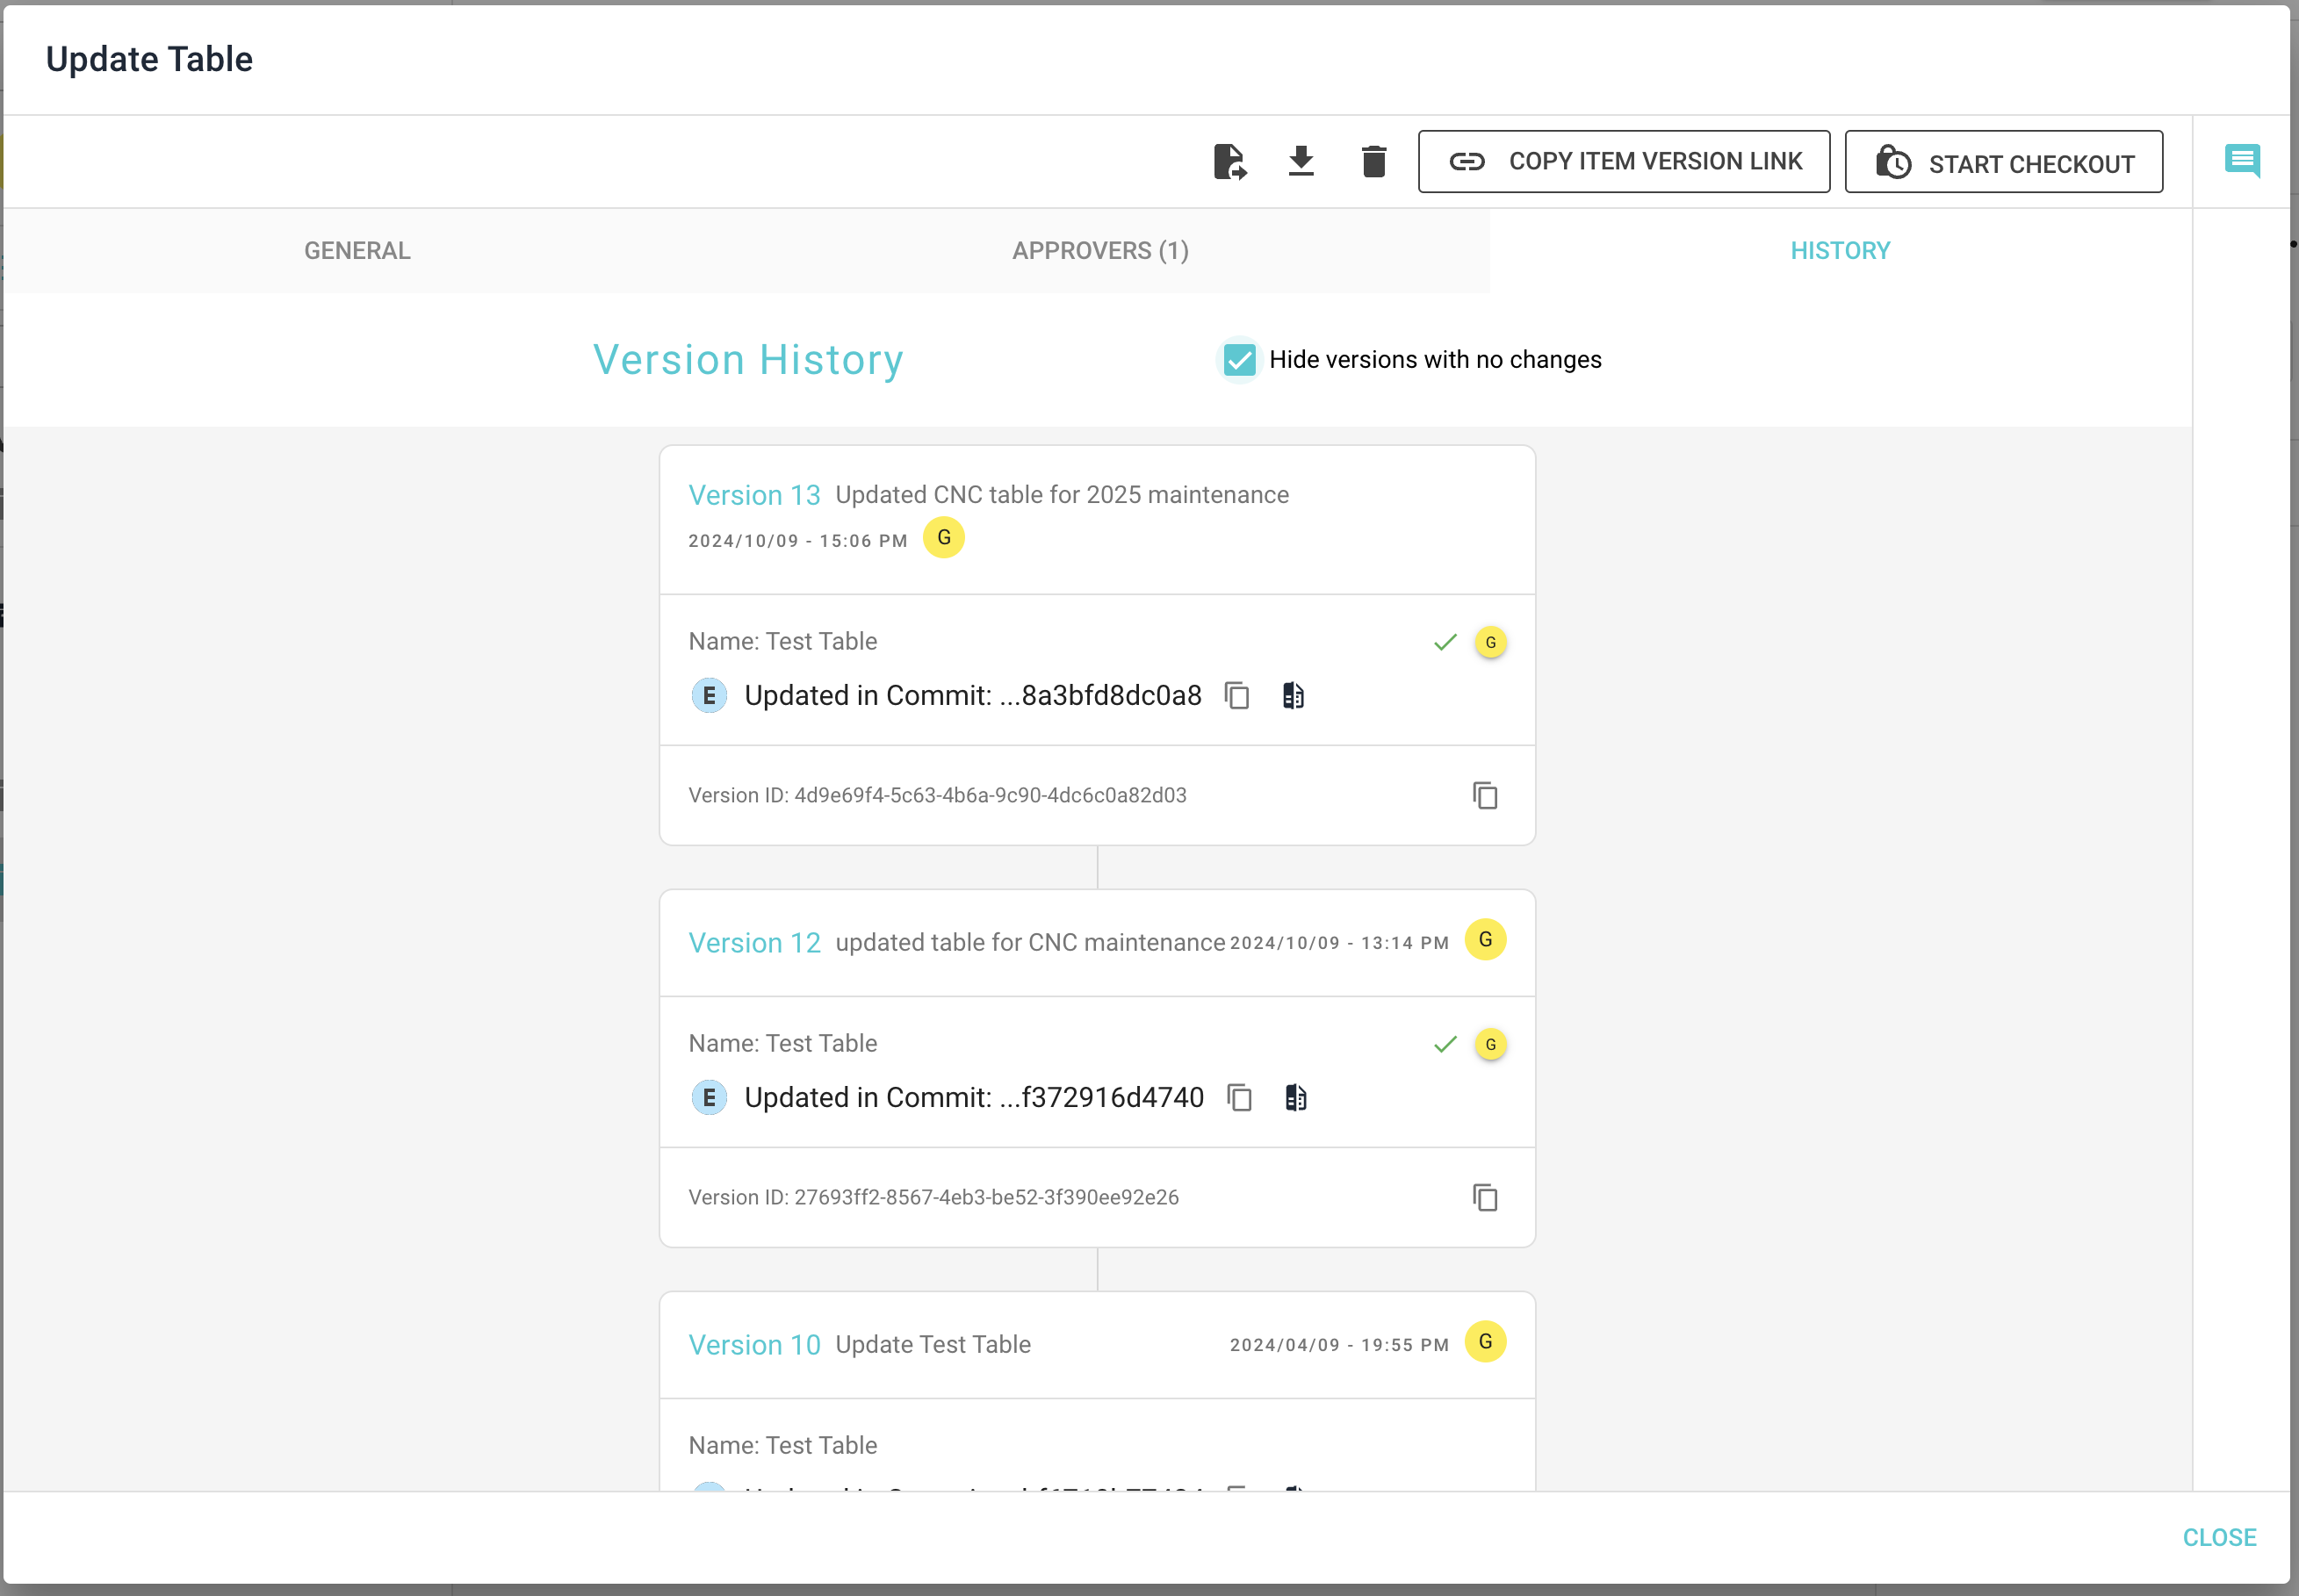This screenshot has width=2299, height=1596.
Task: Open the Version 13 link
Action: tap(754, 495)
